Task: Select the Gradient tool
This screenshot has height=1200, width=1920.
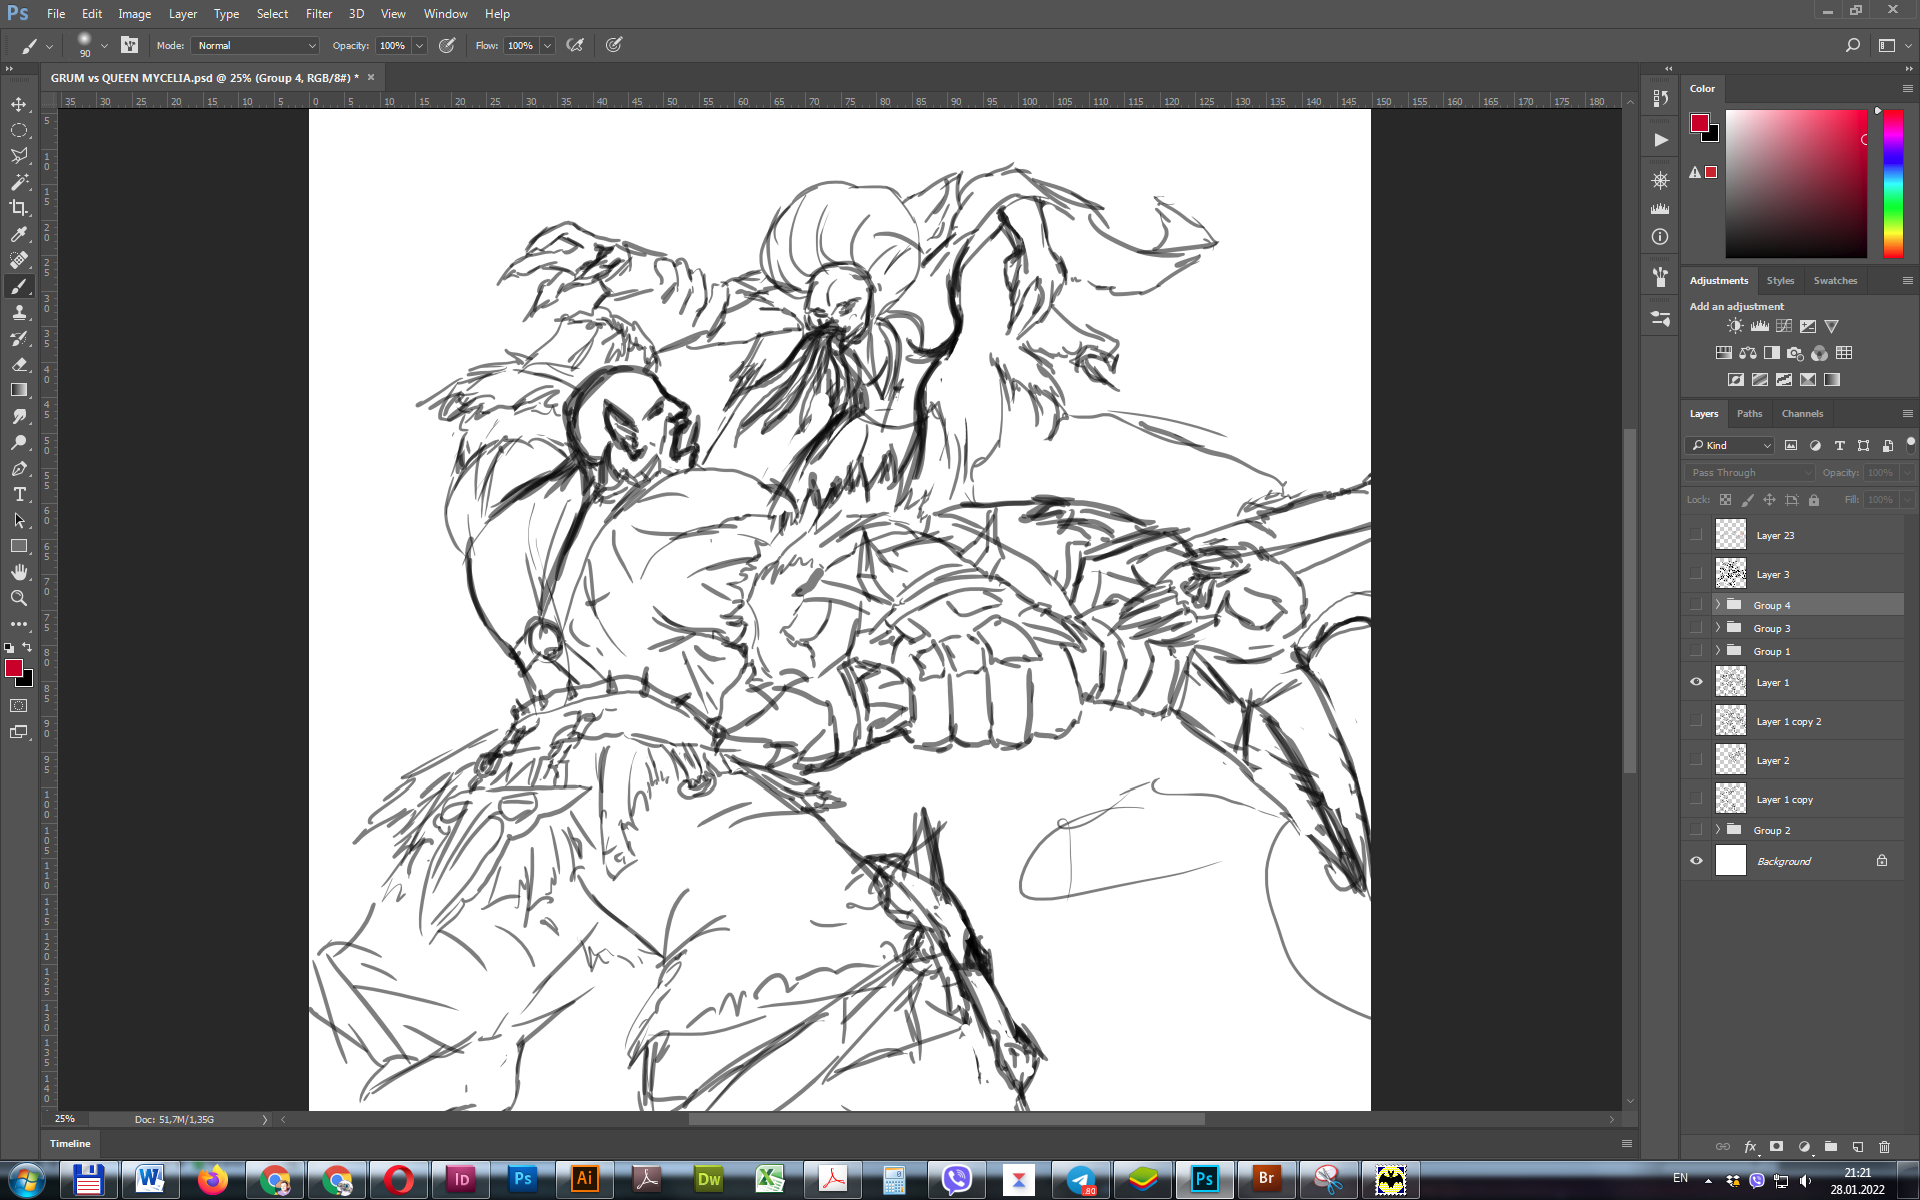Action: point(19,390)
